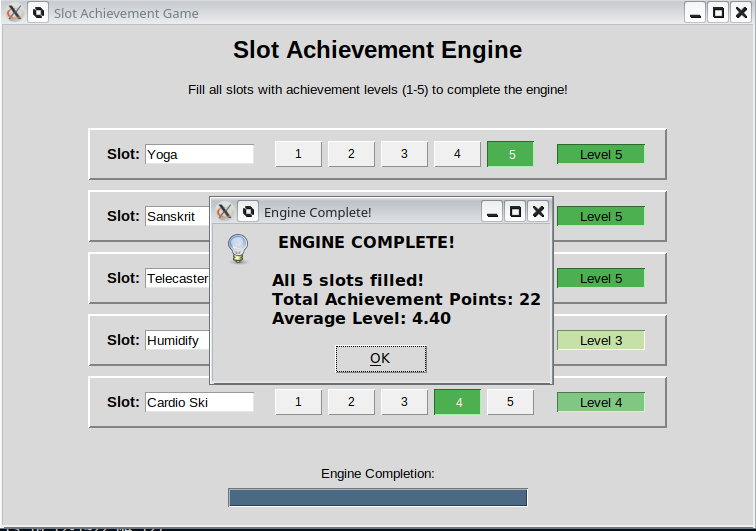
Task: Open the Engine Complete dialog window menu icon
Action: click(225, 211)
